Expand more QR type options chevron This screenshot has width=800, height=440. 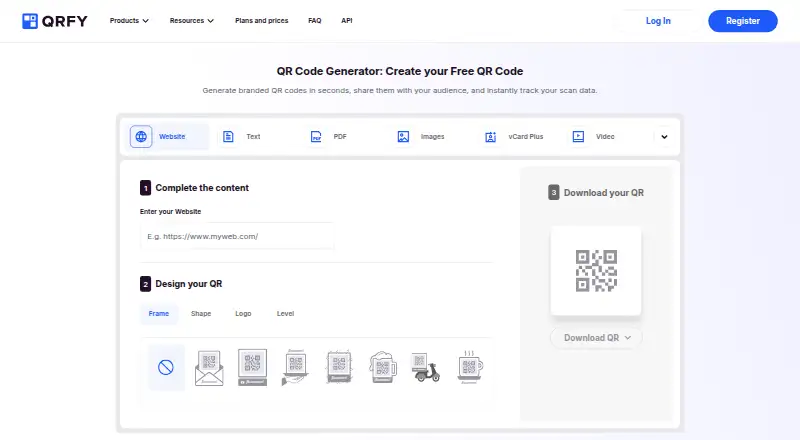click(664, 137)
